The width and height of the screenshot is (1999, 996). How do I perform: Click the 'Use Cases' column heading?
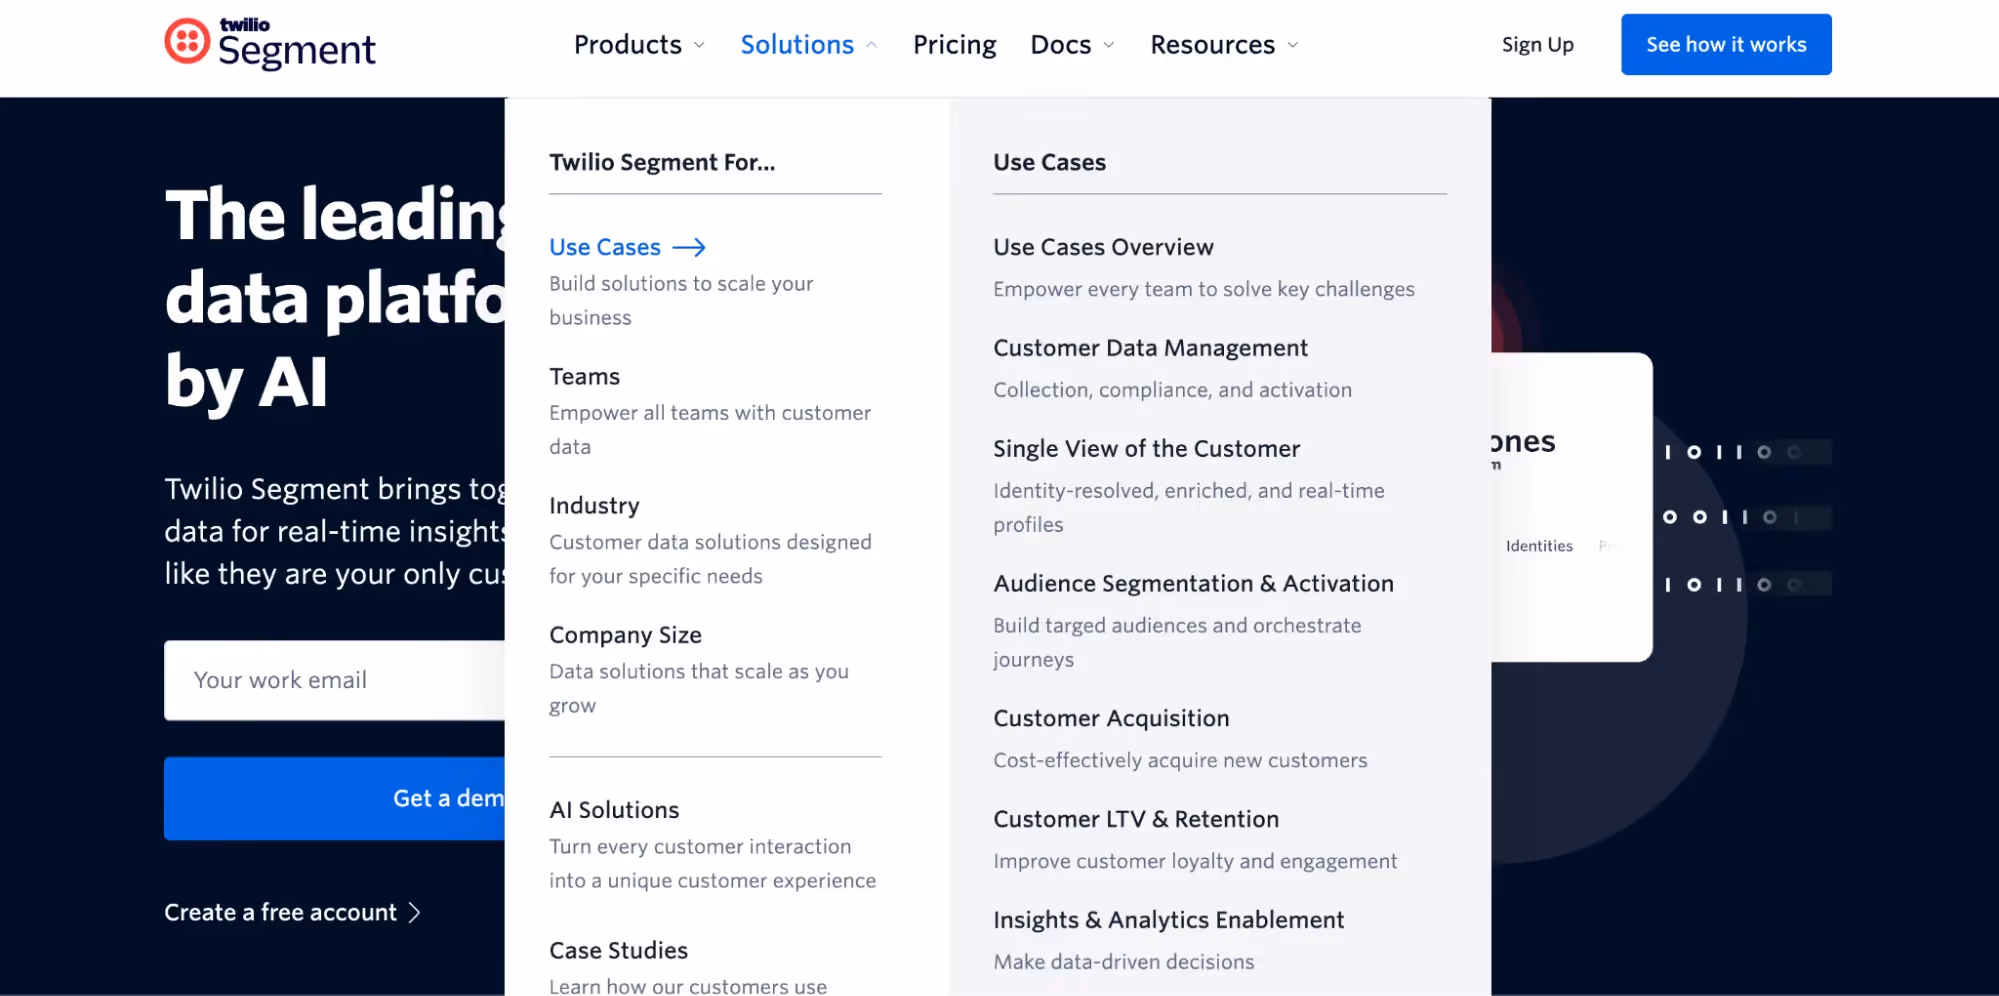click(x=1049, y=162)
